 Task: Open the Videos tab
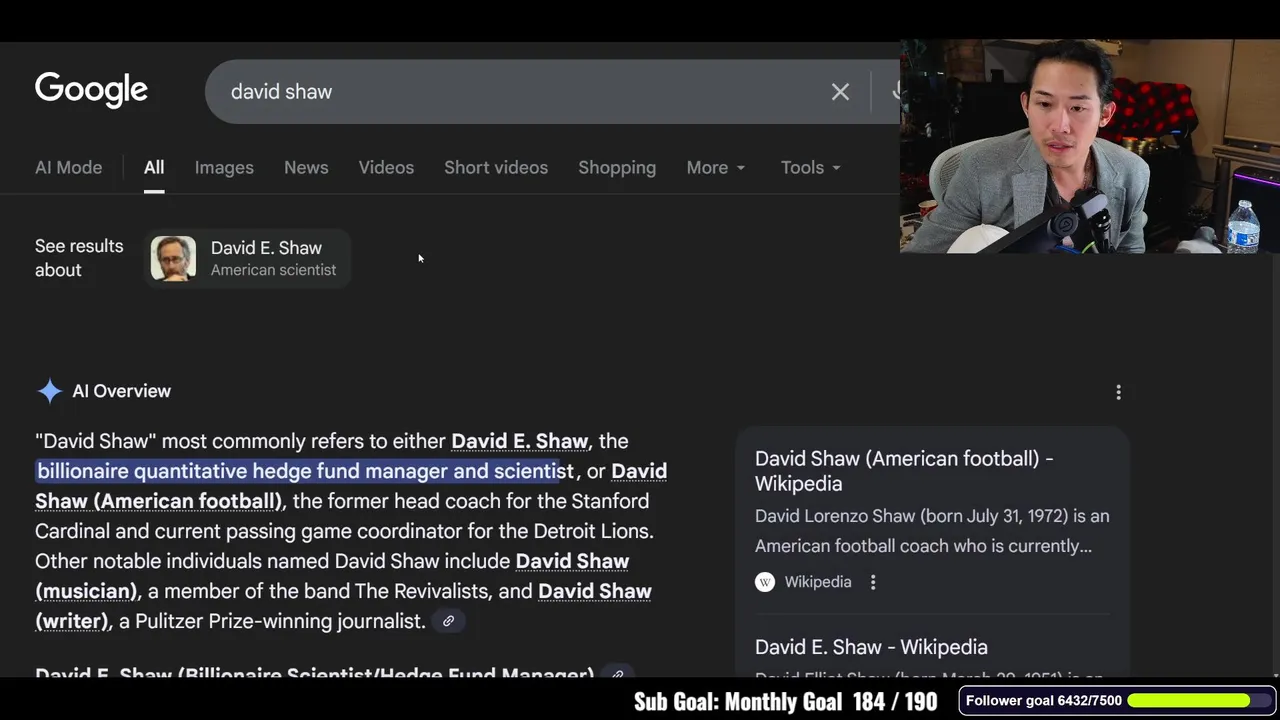pyautogui.click(x=386, y=168)
